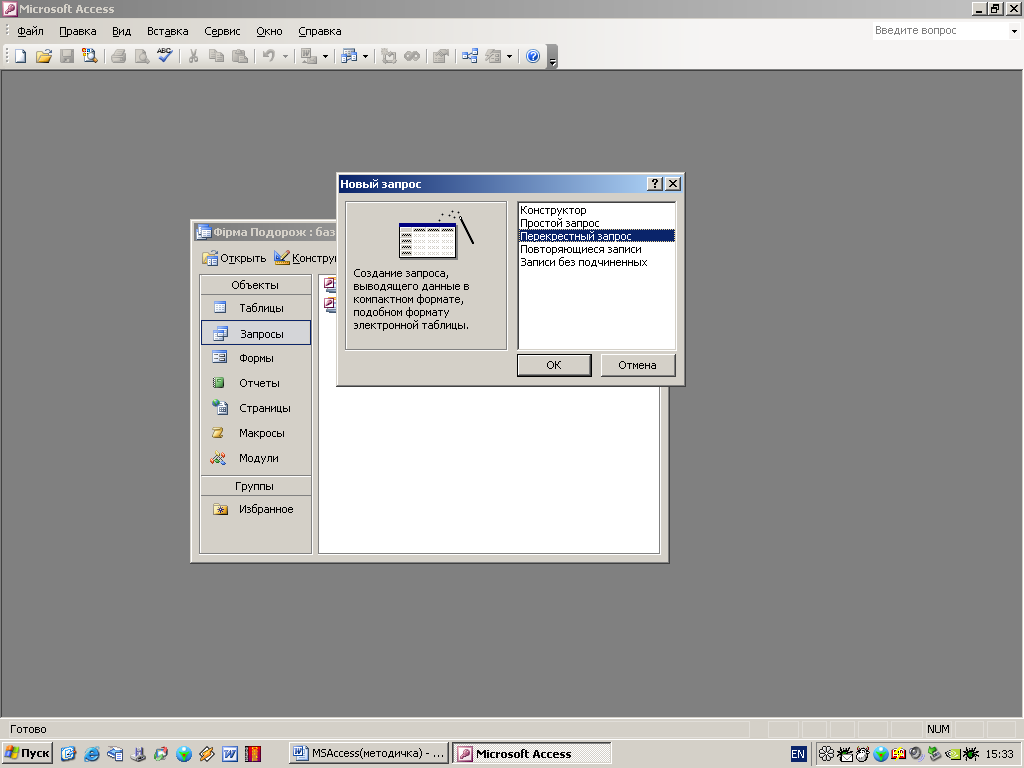The height and width of the screenshot is (768, 1024).
Task: Cancel dialog with Отмена button
Action: point(637,365)
